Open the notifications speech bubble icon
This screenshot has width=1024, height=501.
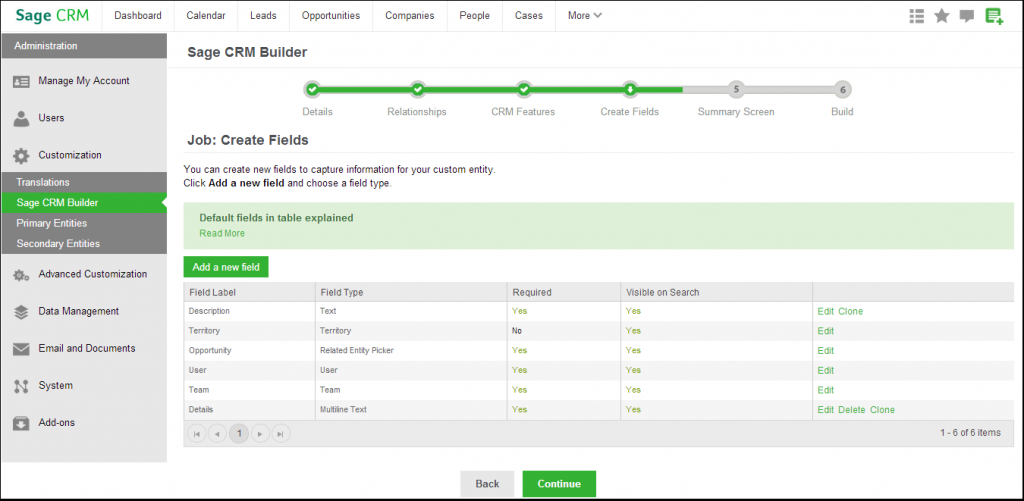(967, 16)
